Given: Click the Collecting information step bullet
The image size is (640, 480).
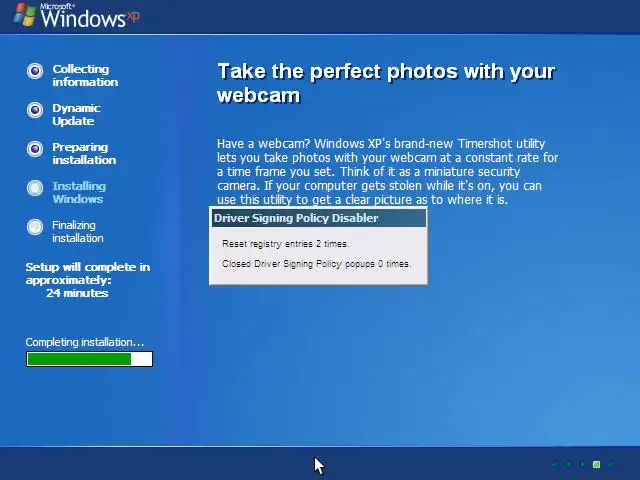Looking at the screenshot, I should point(35,71).
